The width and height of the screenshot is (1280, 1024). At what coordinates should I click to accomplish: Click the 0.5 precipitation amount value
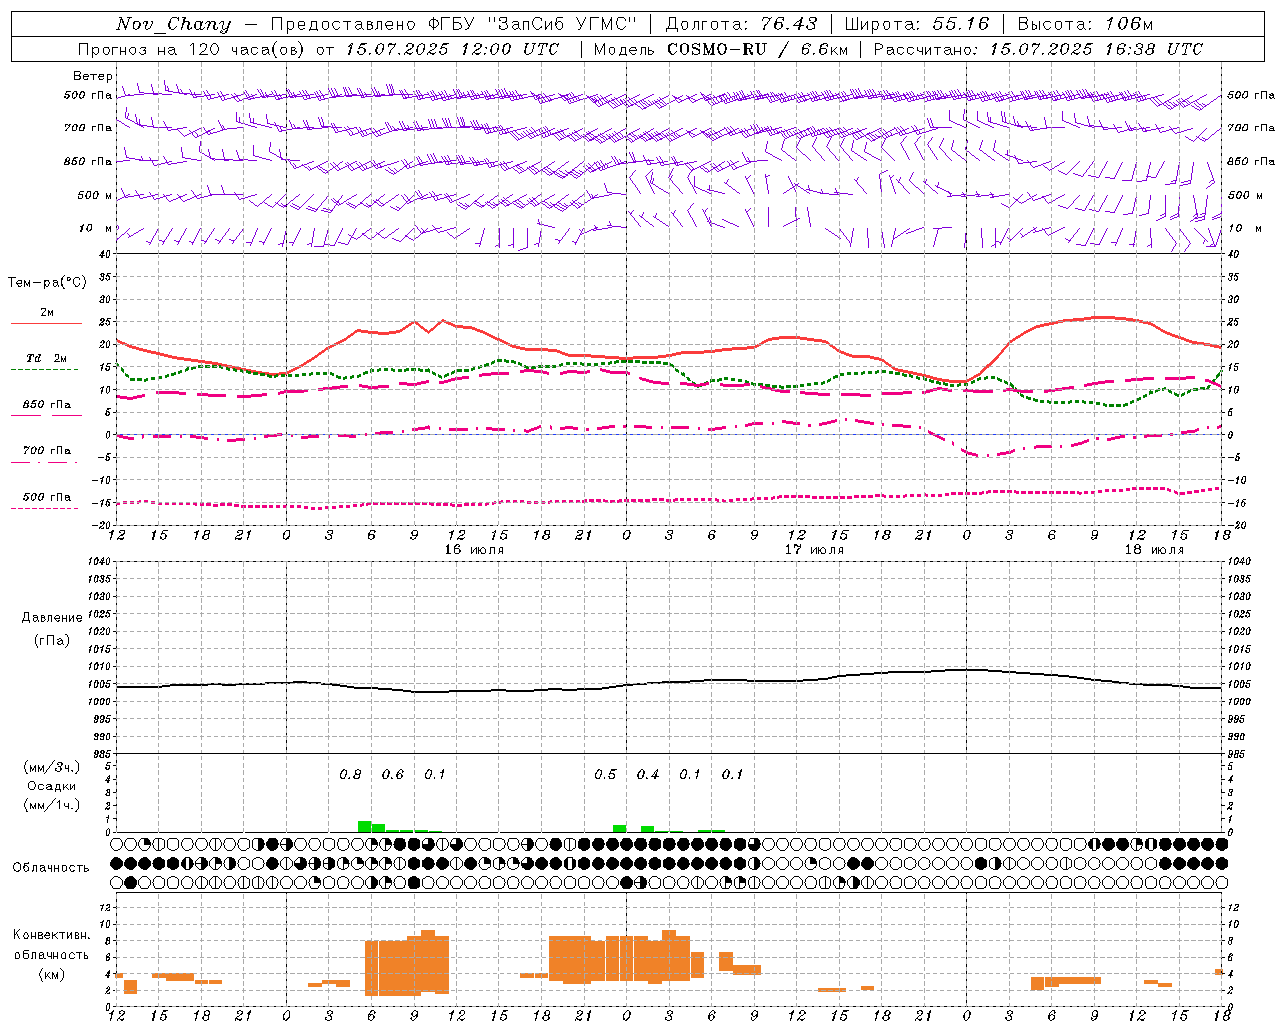tap(605, 775)
